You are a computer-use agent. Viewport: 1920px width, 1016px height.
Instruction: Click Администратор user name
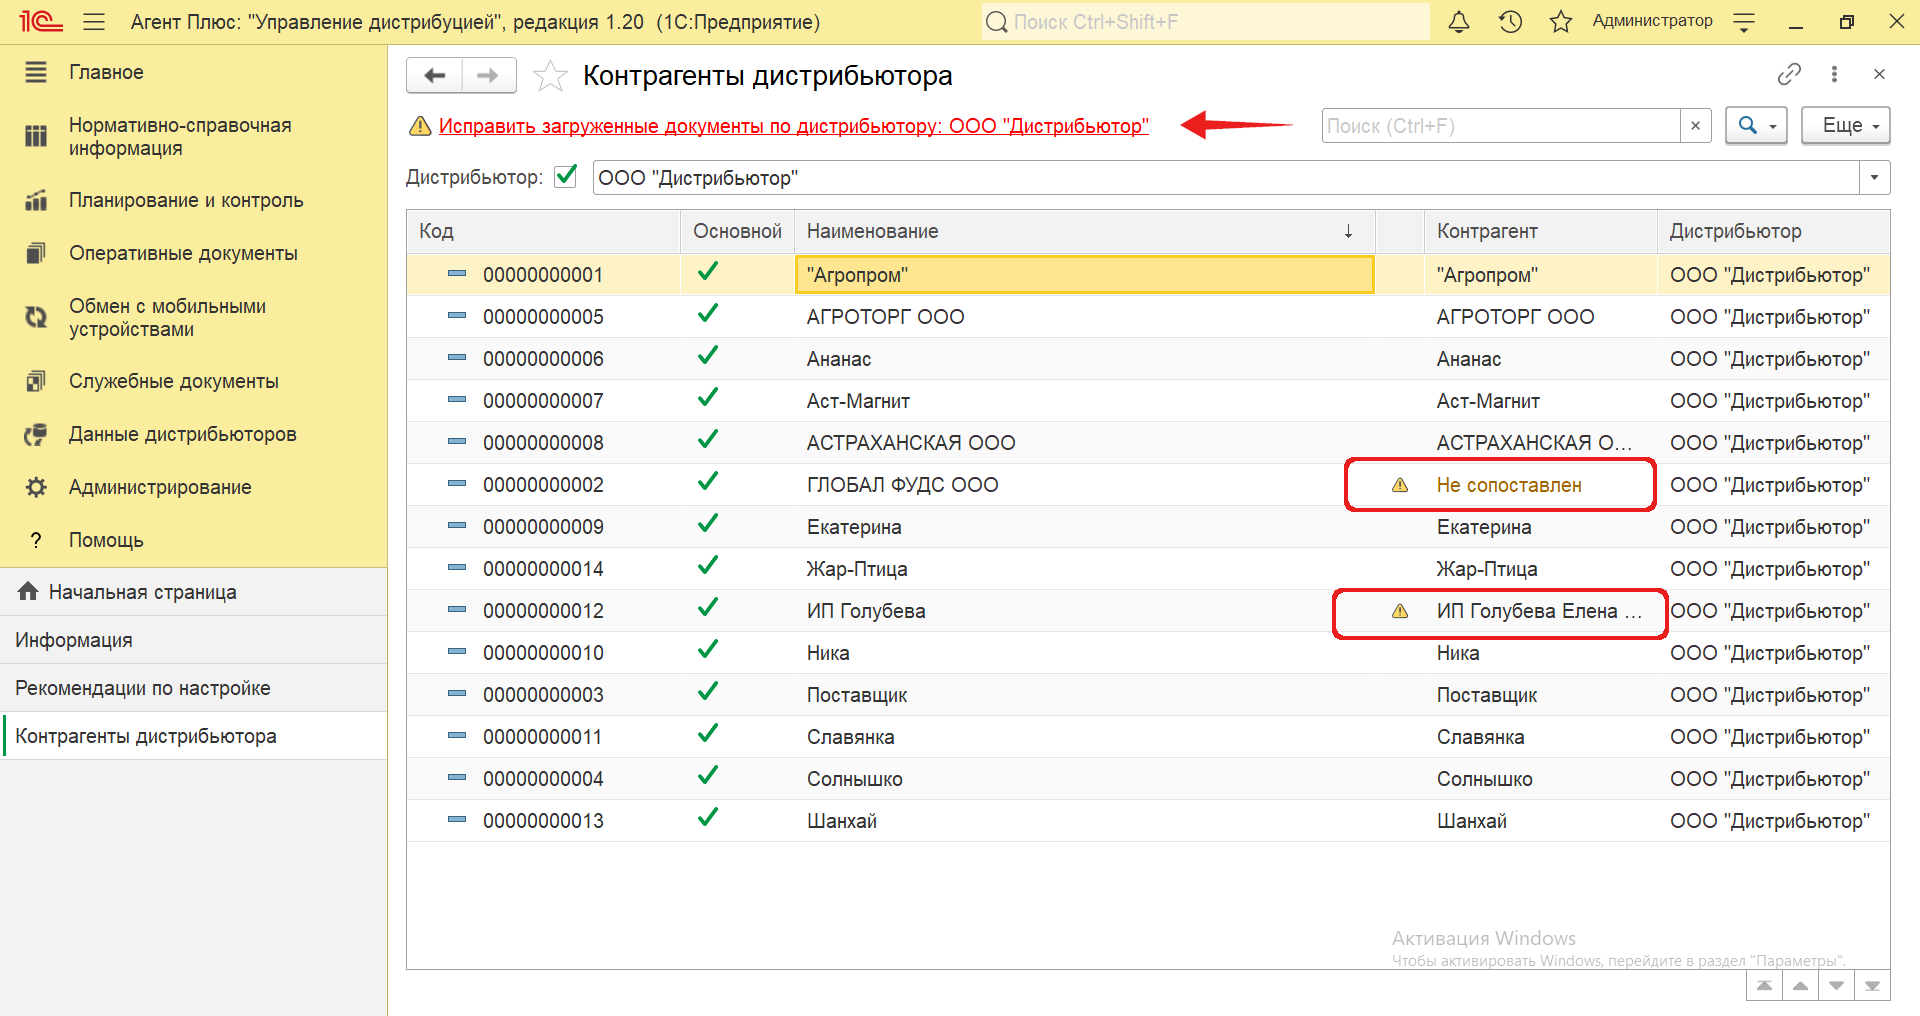(x=1652, y=21)
